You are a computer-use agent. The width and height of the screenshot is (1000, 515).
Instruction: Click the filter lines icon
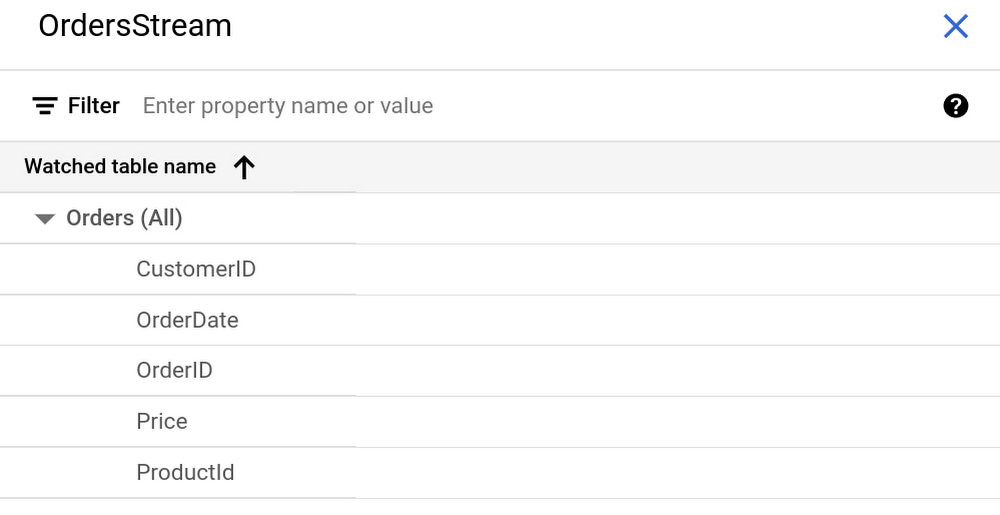click(45, 106)
